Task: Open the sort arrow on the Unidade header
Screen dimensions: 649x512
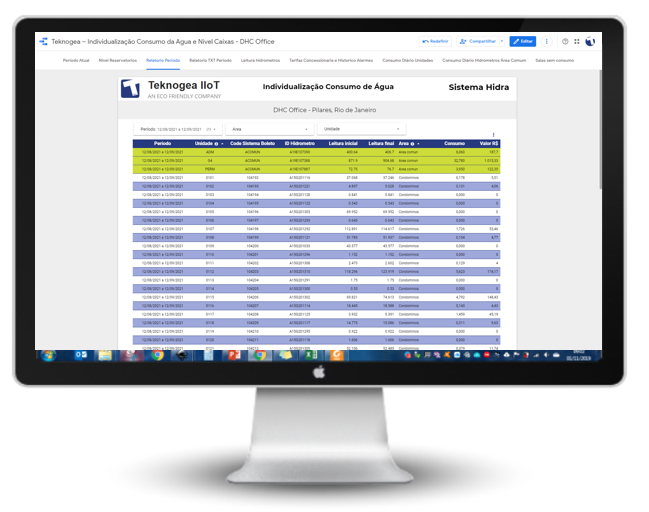Action: [x=222, y=144]
